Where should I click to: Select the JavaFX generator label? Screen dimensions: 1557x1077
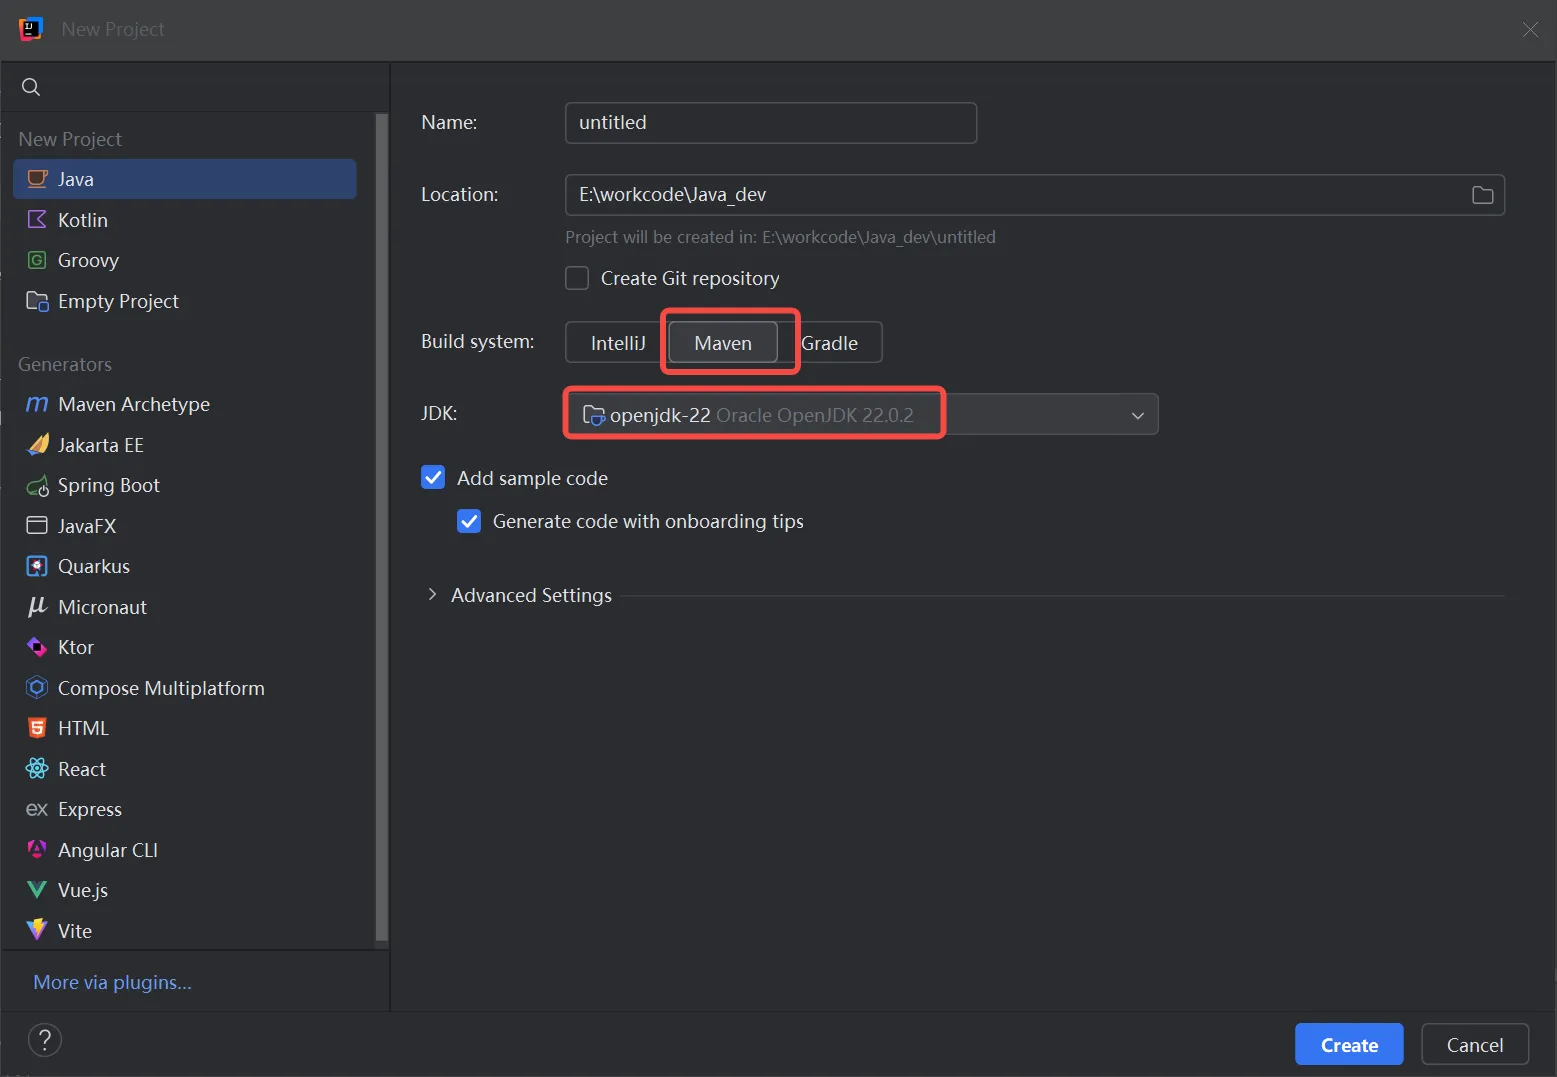[87, 526]
